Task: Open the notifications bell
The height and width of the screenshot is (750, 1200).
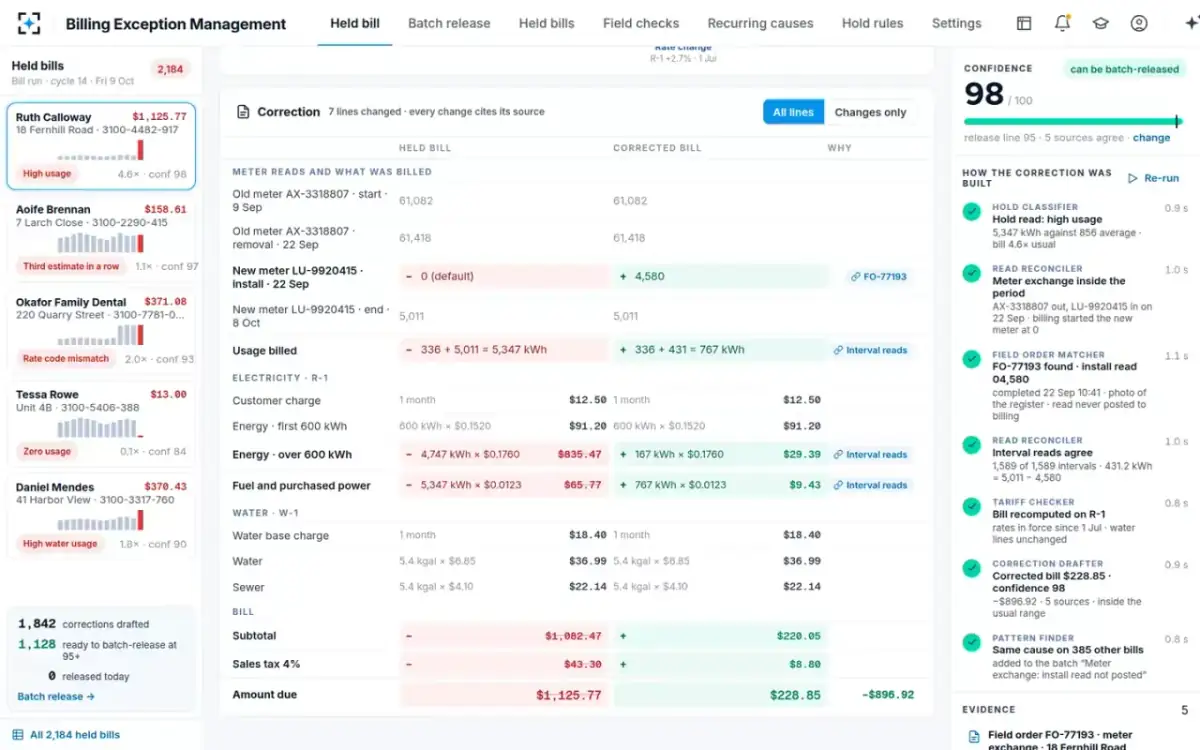Action: 1062,23
